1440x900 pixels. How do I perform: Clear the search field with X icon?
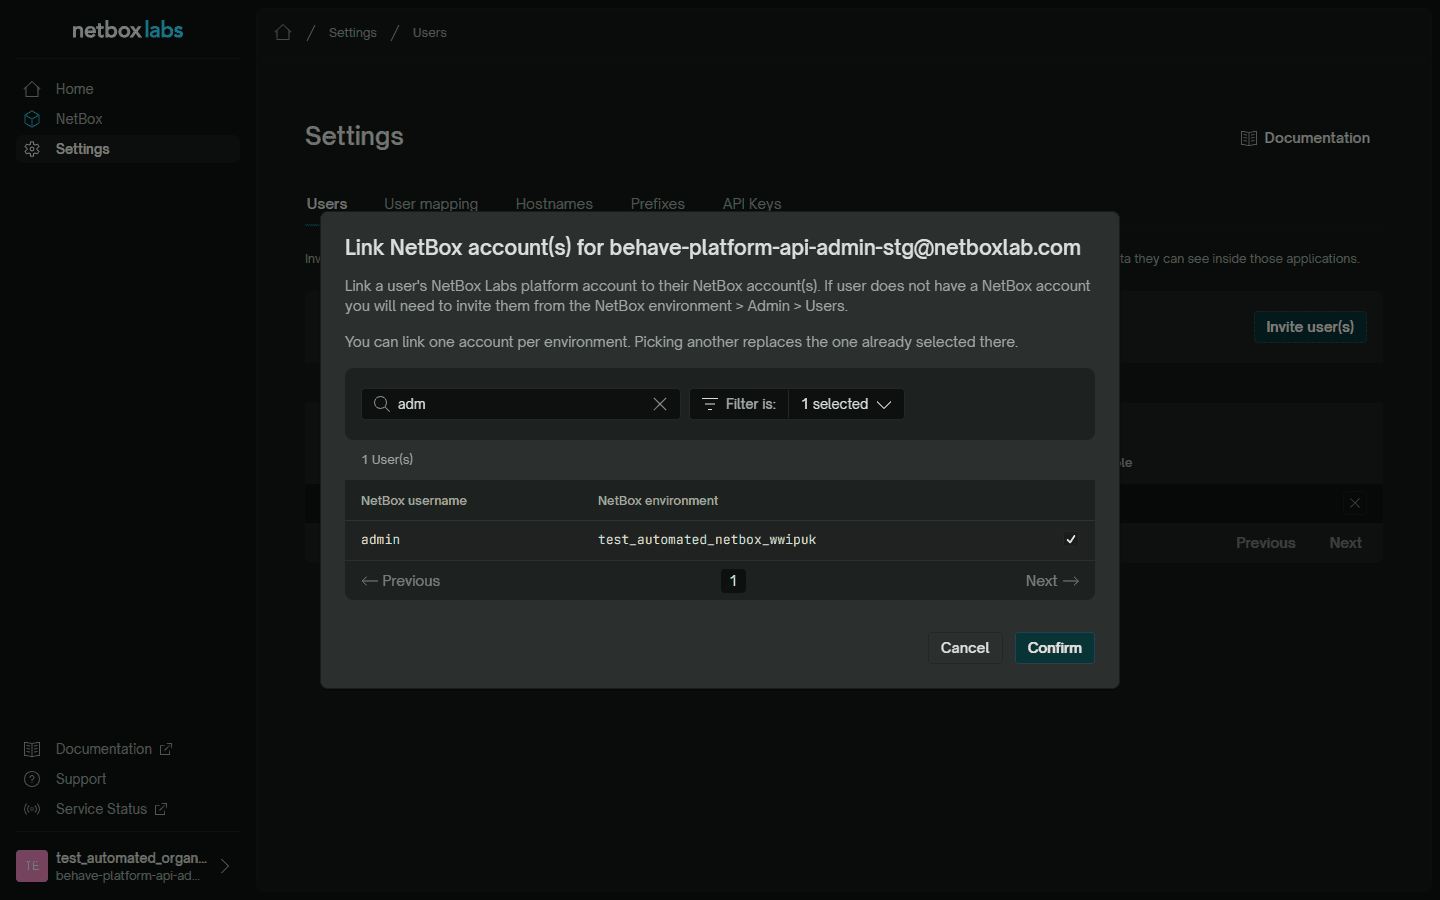pyautogui.click(x=660, y=404)
